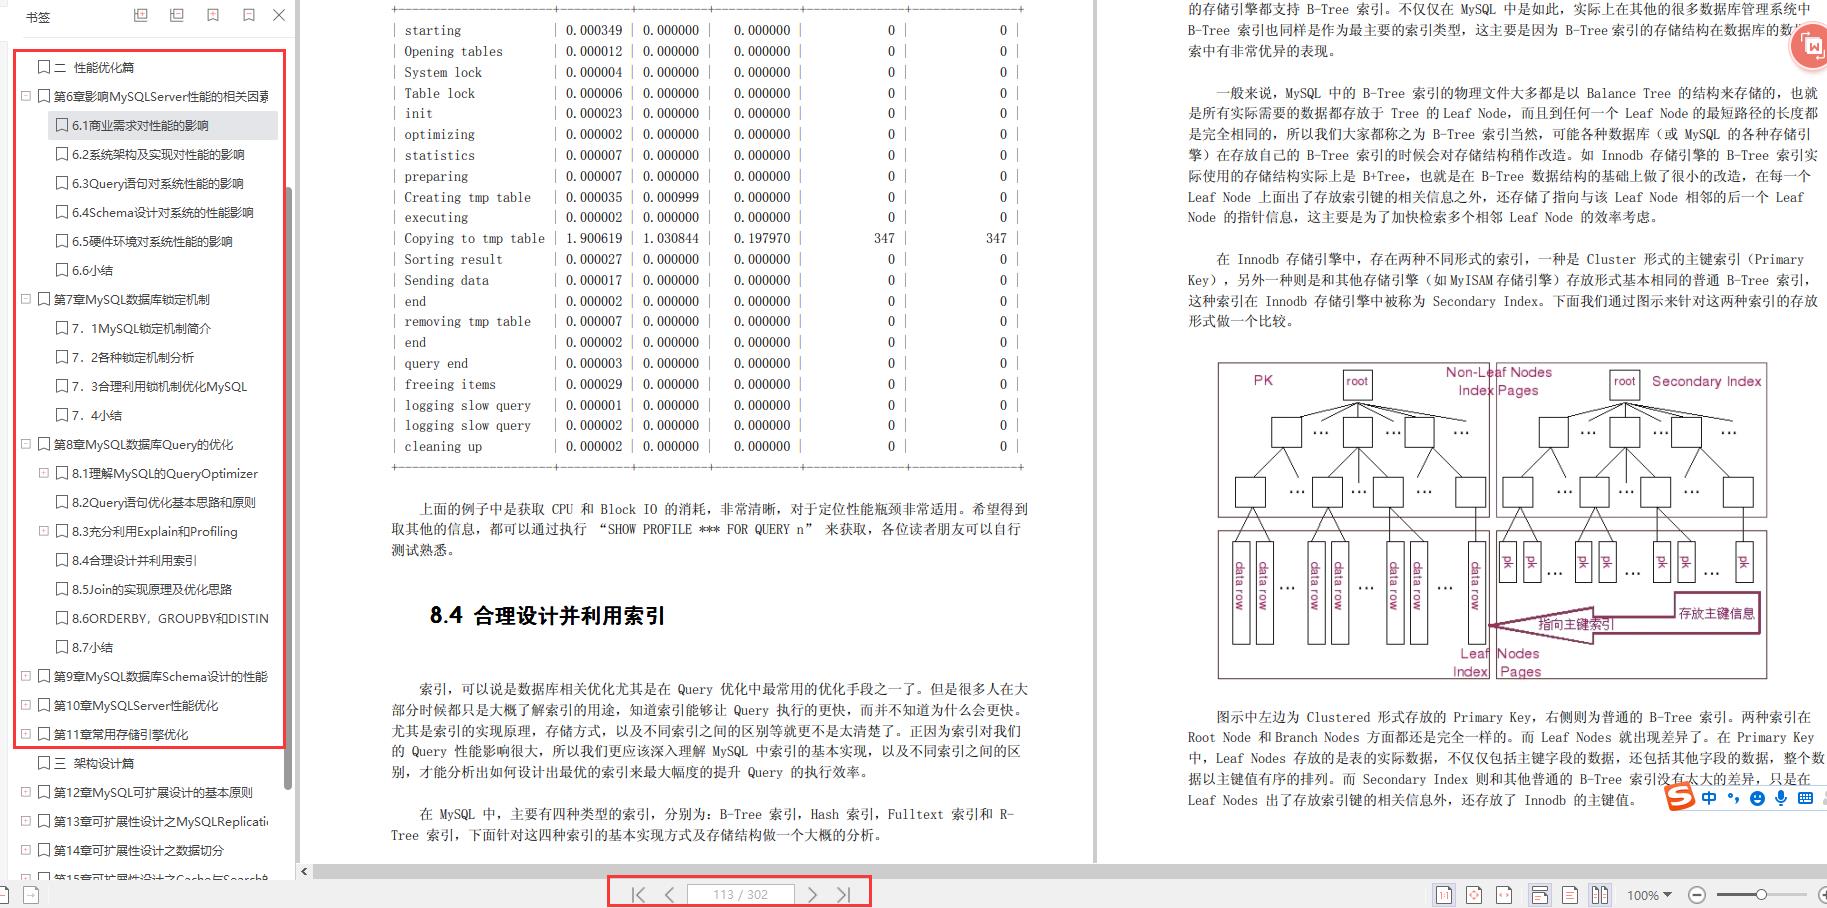Add a new bookmark icon

[213, 15]
